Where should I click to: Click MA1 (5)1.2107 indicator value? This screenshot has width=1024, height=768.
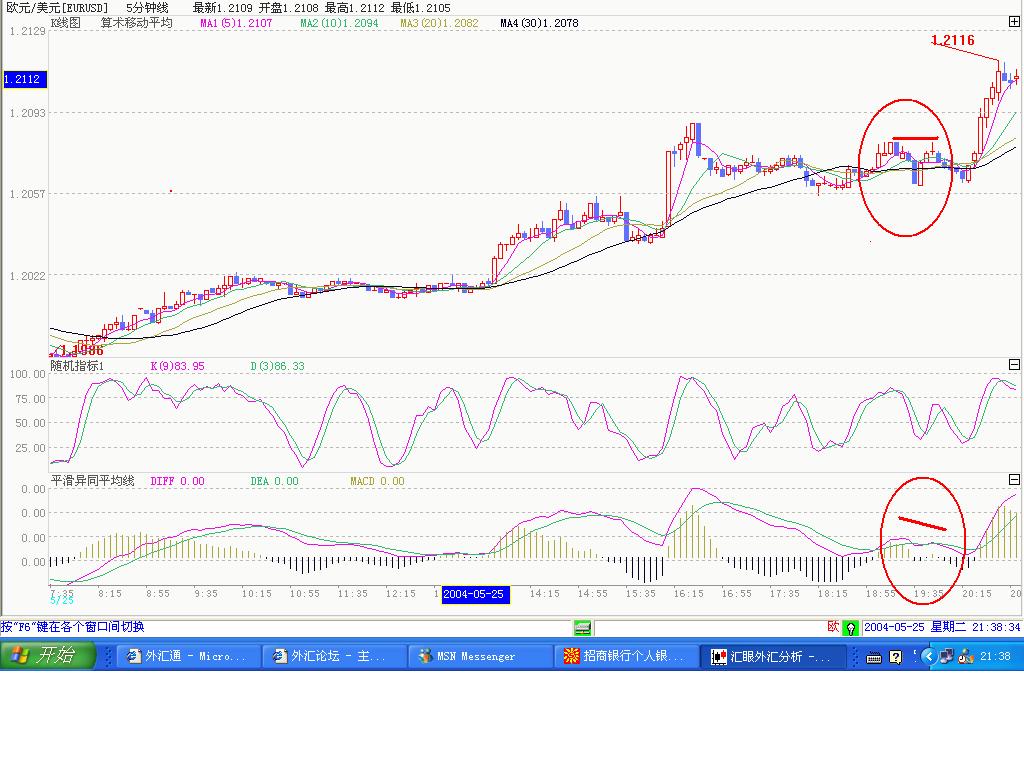236,23
